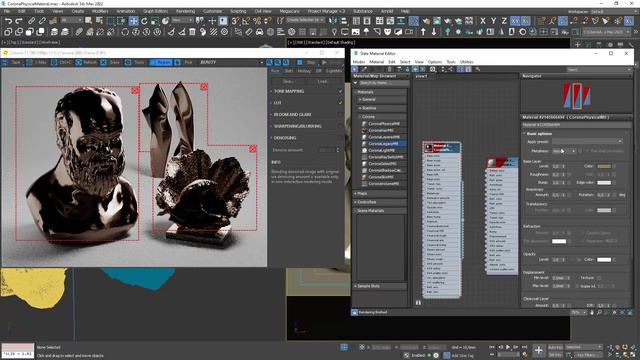Click the tree icon in second toolbar row
The height and width of the screenshot is (360, 640).
pos(447,31)
